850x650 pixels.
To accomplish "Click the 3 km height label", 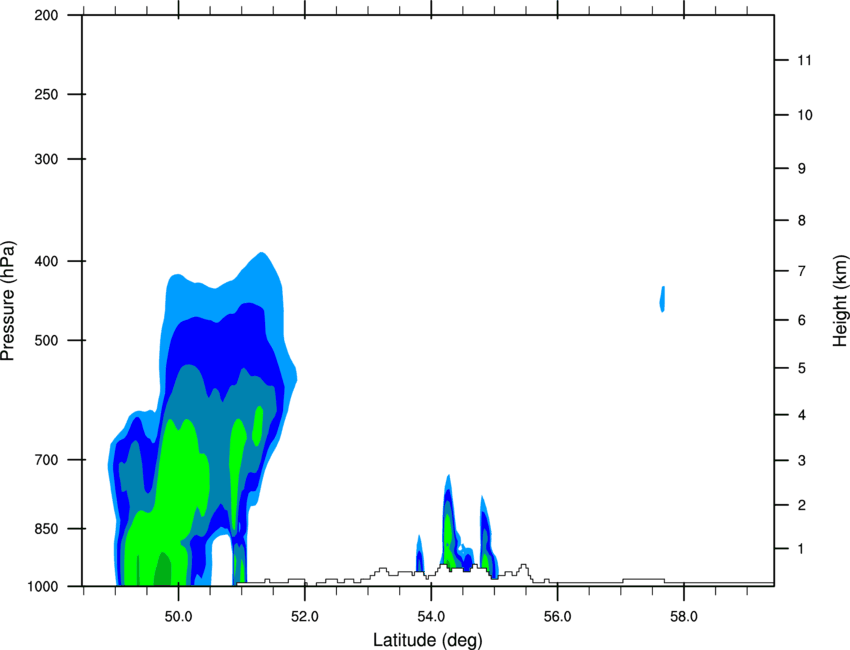I will (801, 461).
